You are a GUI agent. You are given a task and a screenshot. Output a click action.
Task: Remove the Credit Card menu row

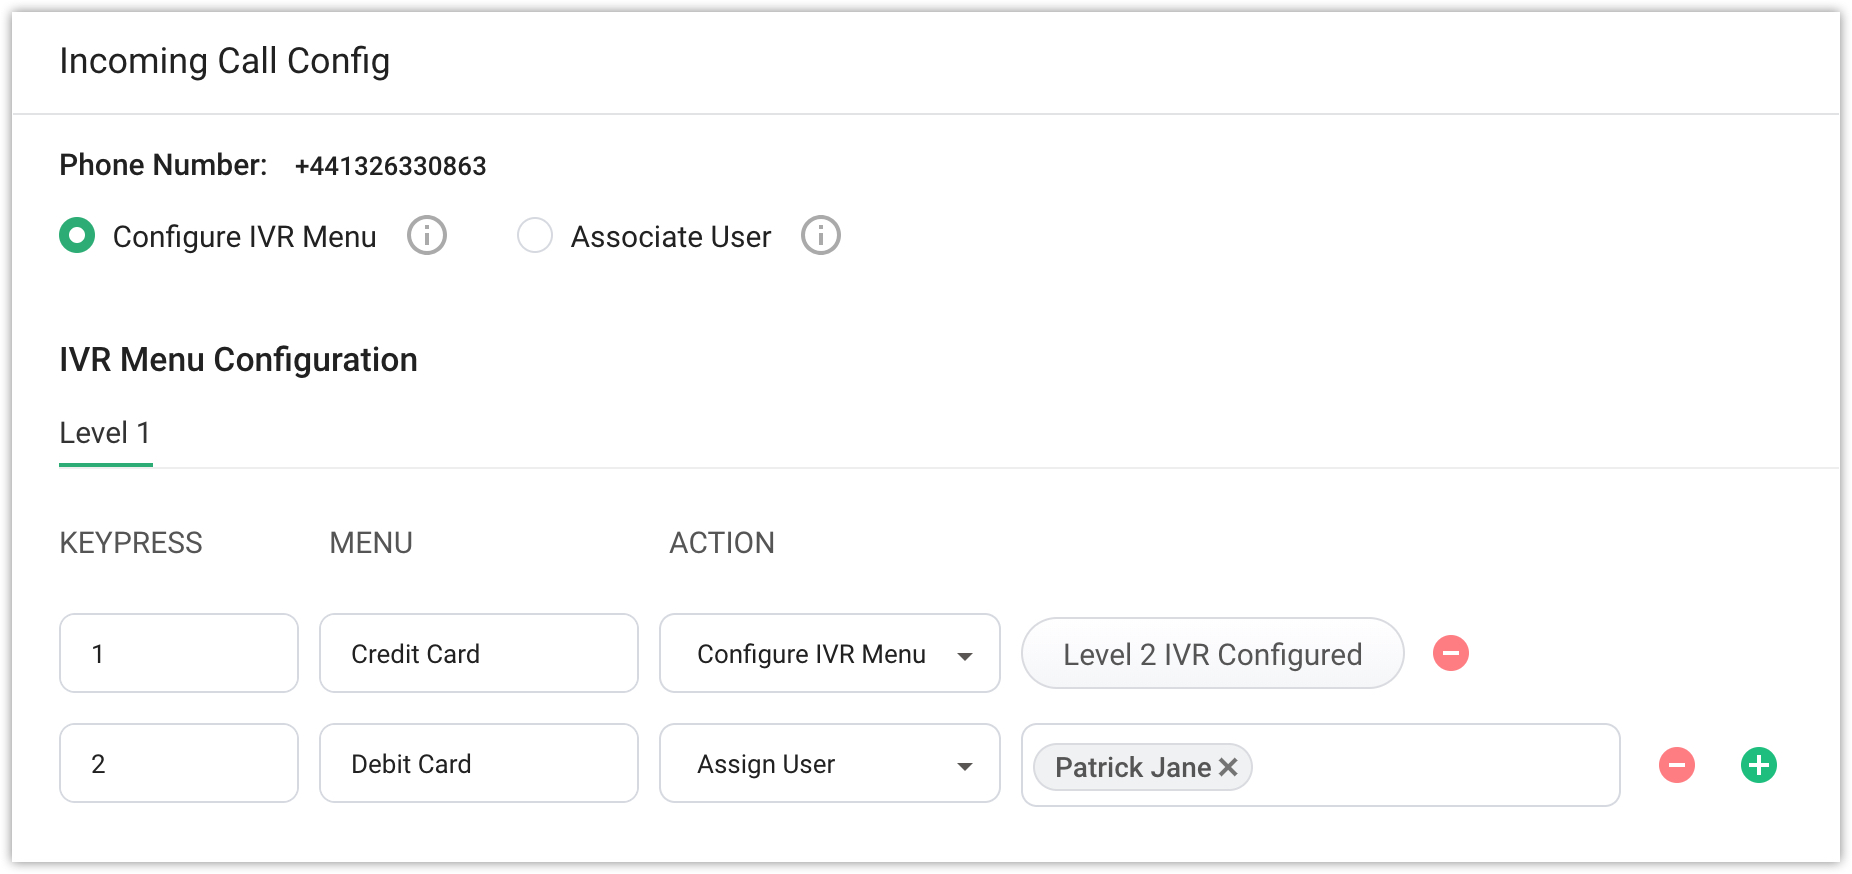(1451, 653)
